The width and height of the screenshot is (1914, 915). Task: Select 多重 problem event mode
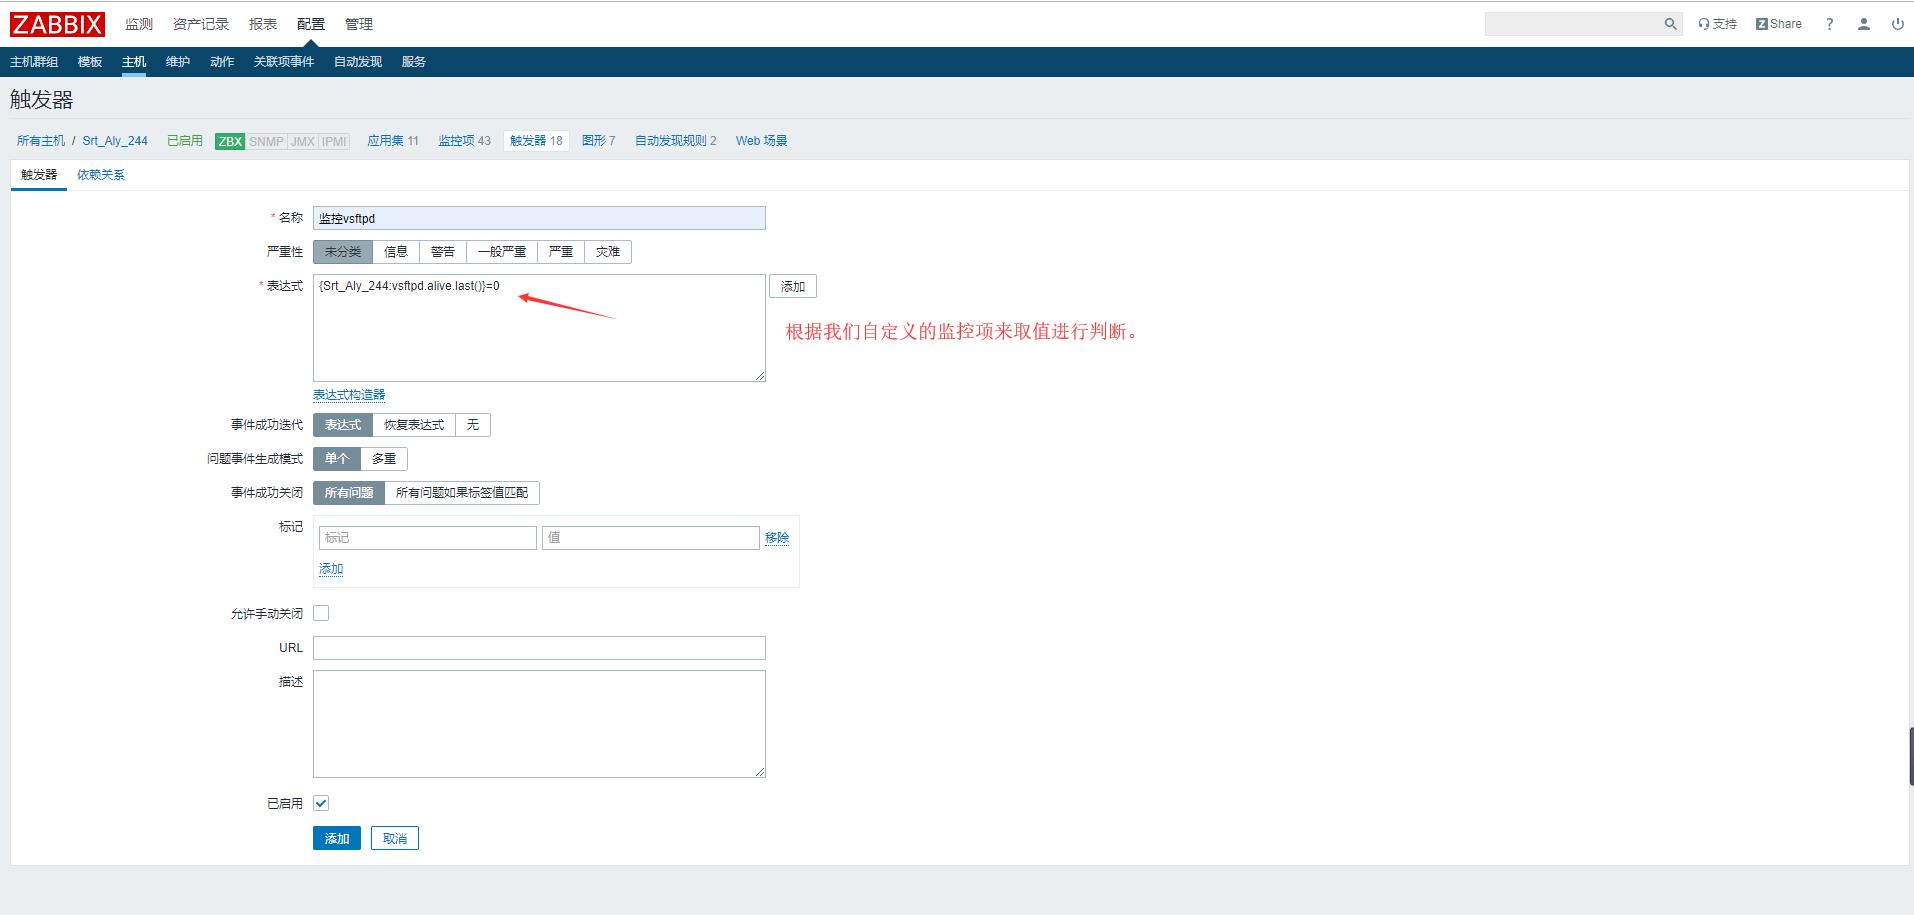pyautogui.click(x=384, y=459)
